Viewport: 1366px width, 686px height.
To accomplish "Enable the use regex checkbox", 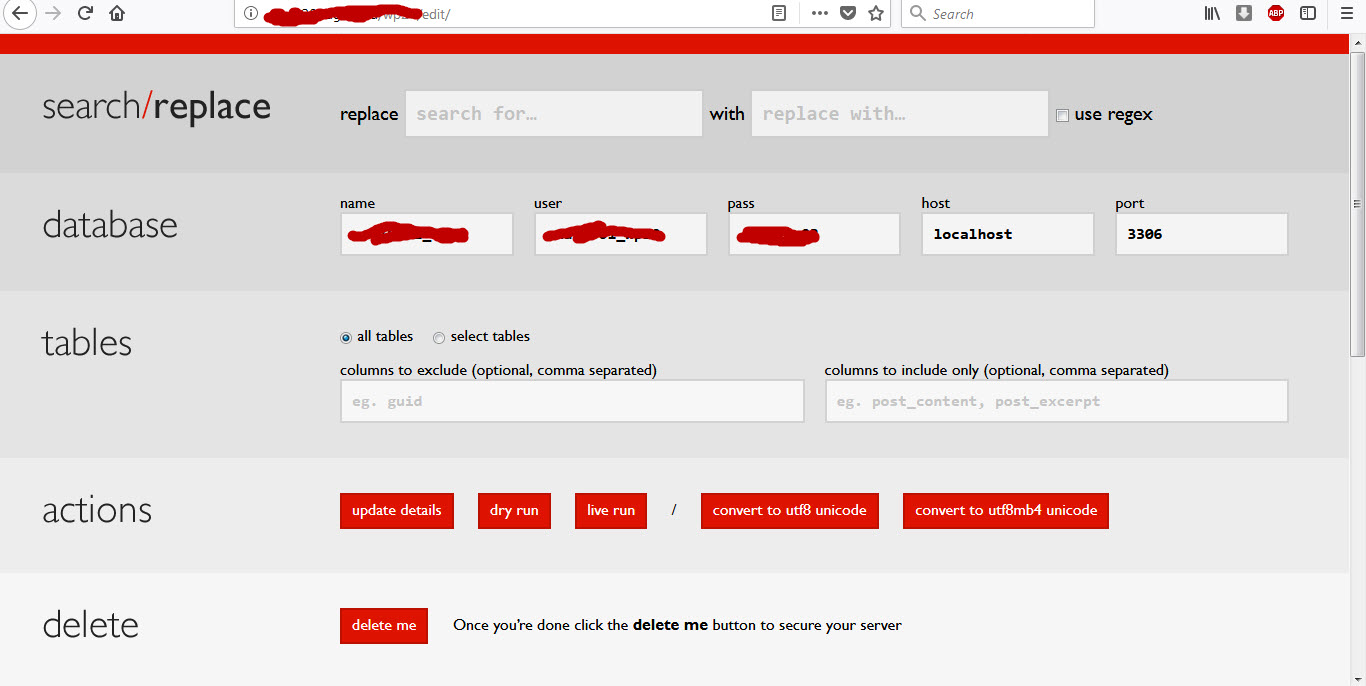I will [1062, 115].
